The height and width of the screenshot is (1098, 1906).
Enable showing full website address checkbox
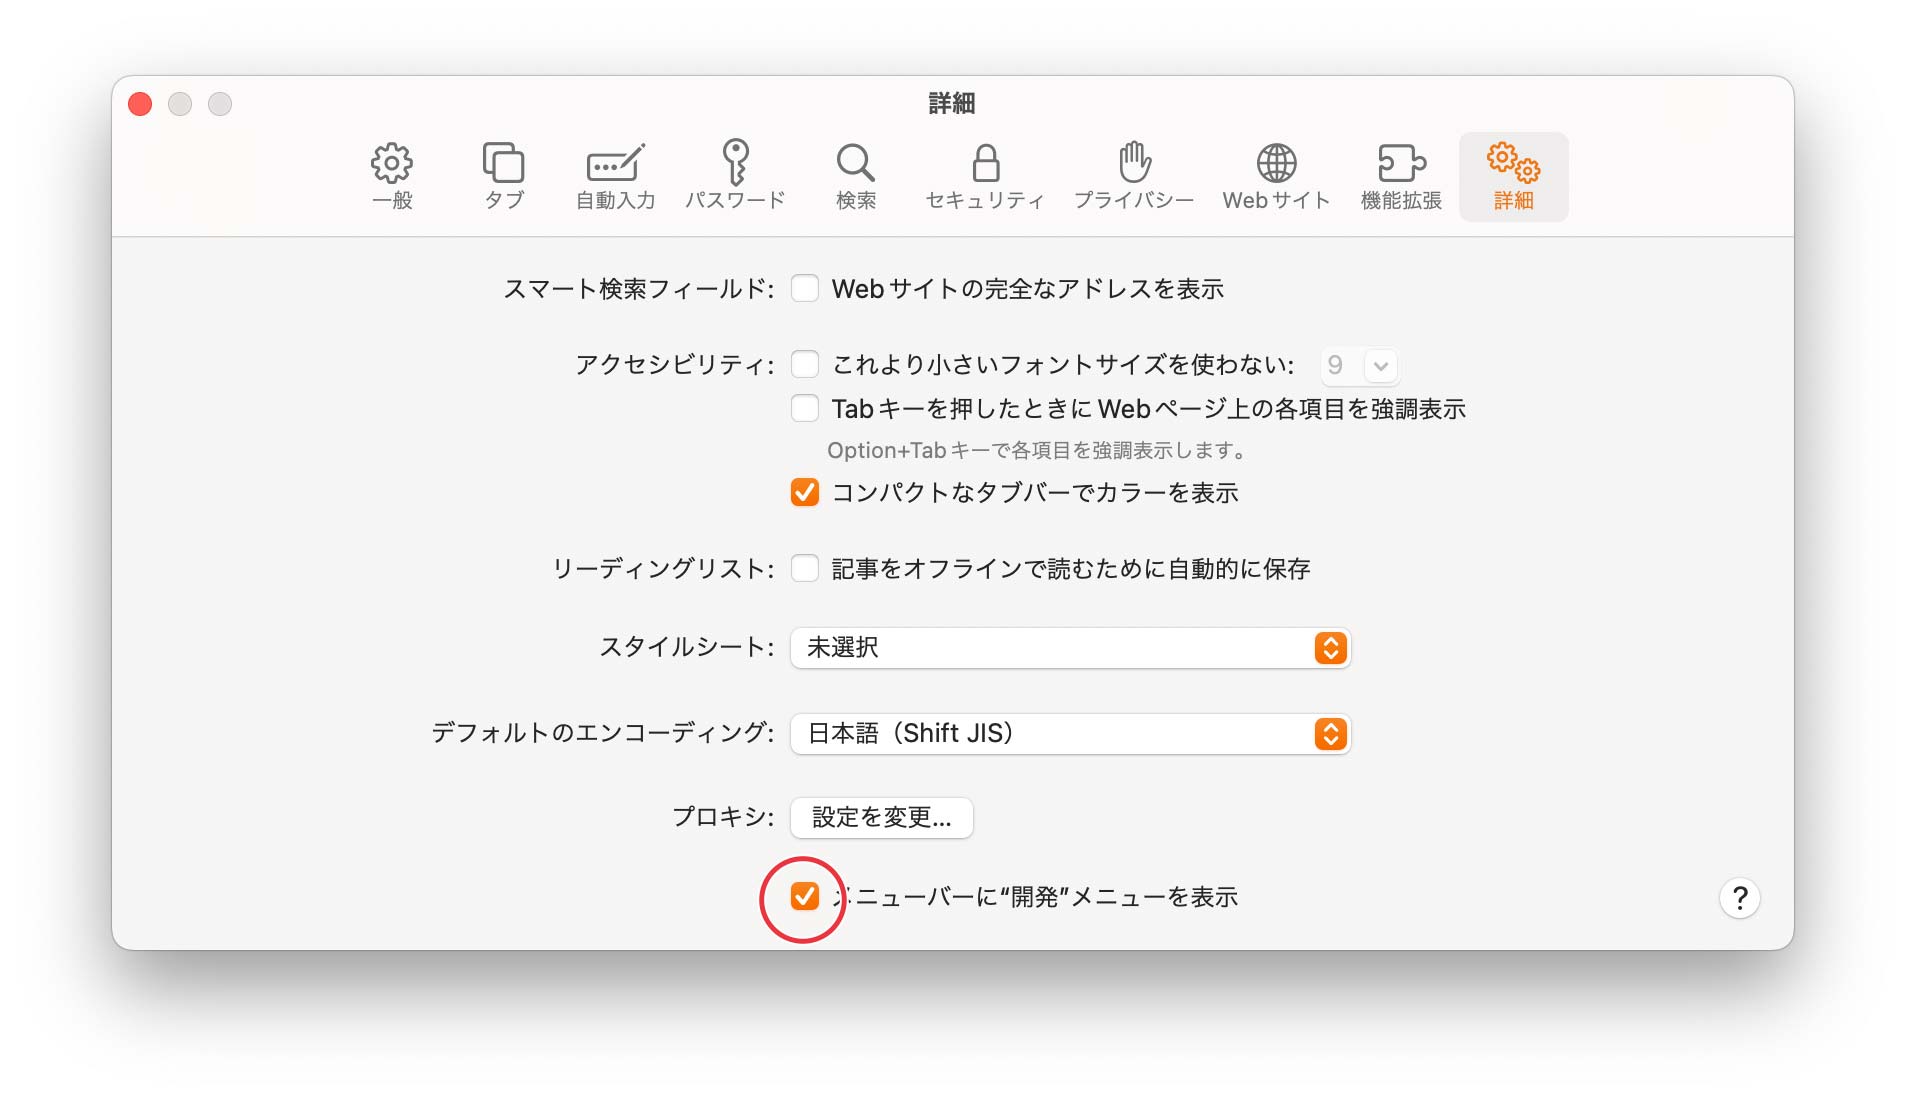tap(805, 289)
